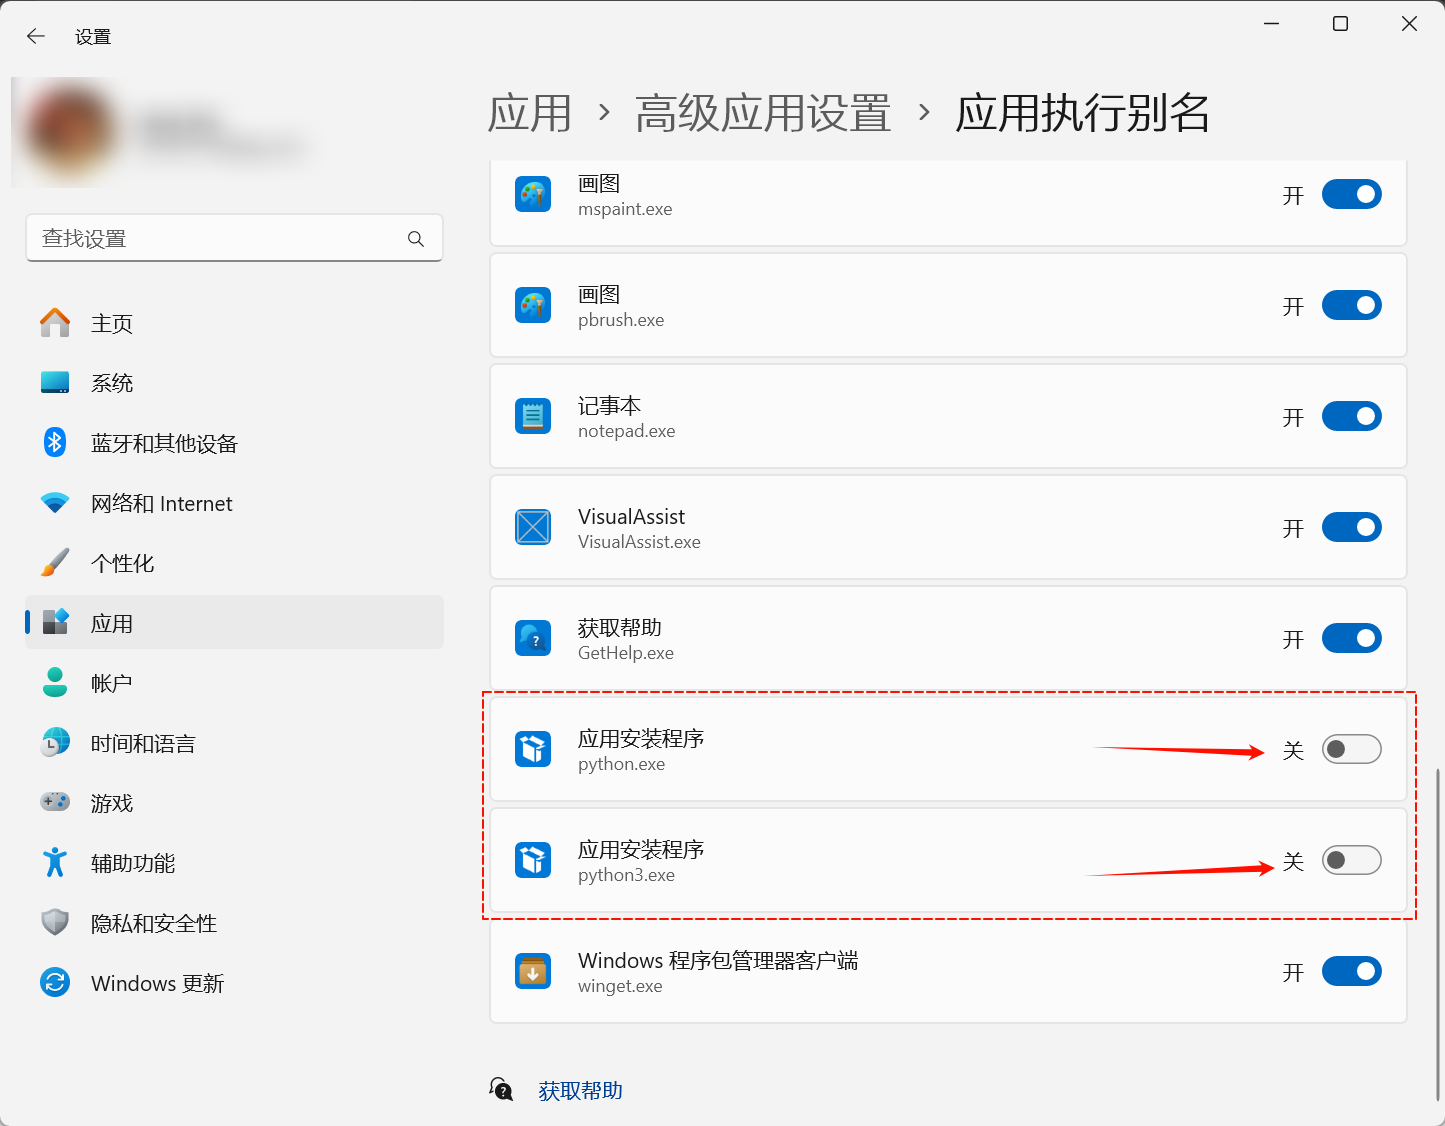Click the 画图 app icon beside mspaint.exe
Screen dimensions: 1445x1126
click(x=533, y=194)
